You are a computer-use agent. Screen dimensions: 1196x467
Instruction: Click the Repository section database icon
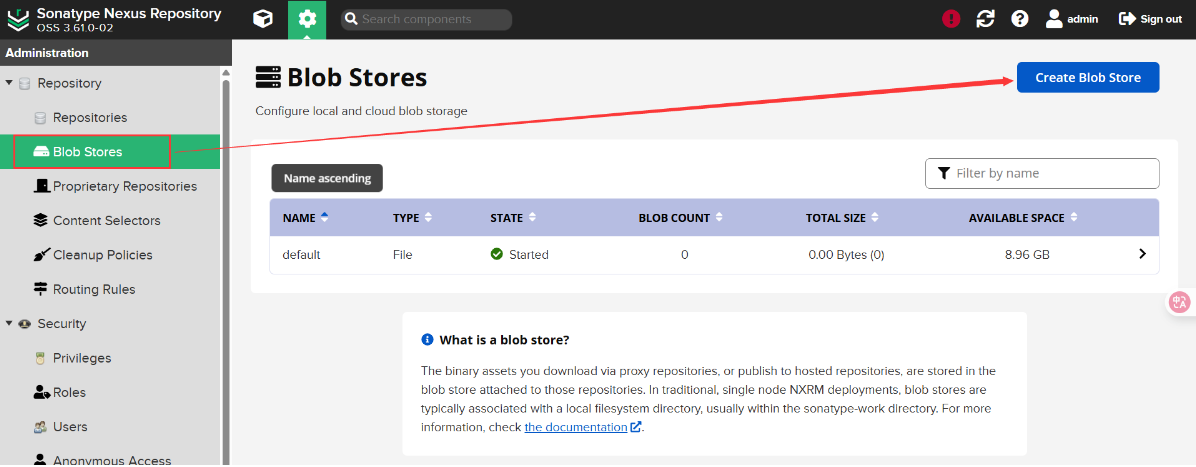coord(25,83)
